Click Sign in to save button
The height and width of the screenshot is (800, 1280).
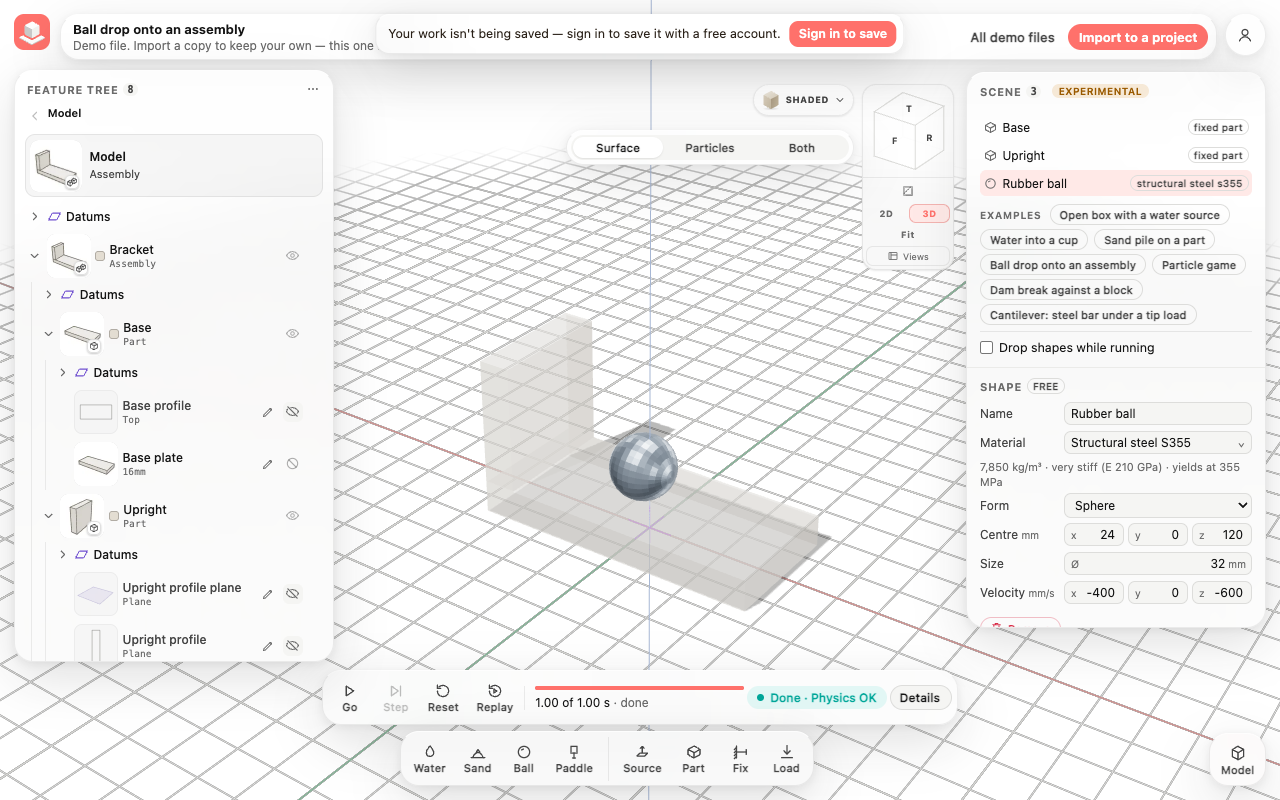coord(843,34)
